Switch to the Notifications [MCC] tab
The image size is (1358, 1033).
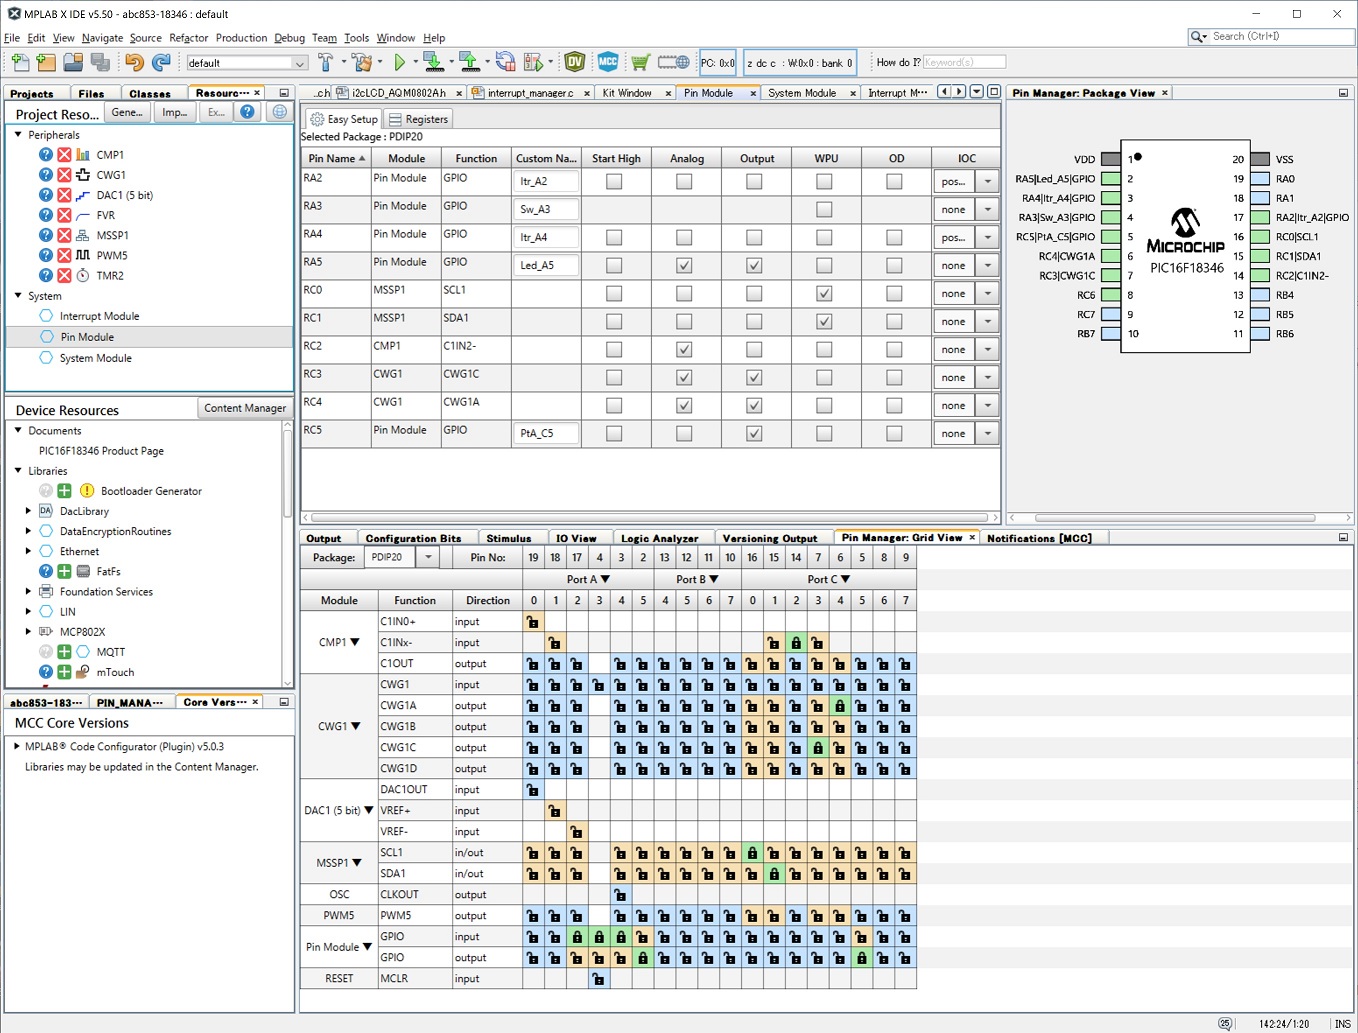[1039, 538]
